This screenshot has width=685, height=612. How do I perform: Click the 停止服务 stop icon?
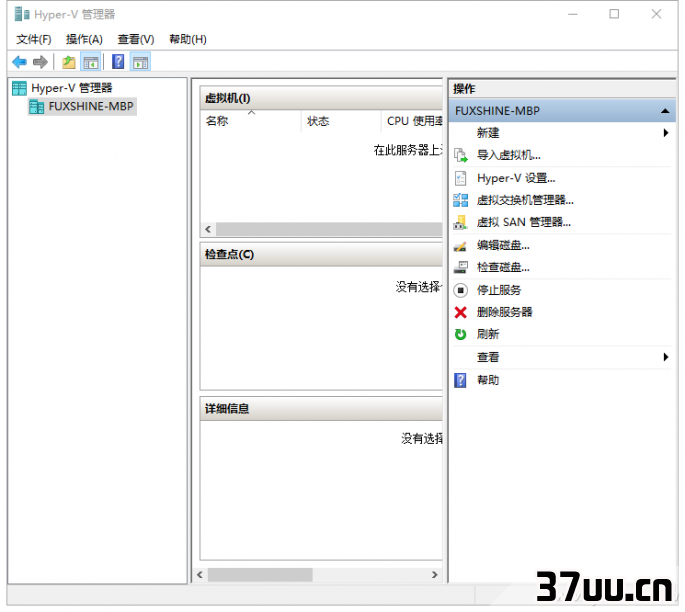460,290
